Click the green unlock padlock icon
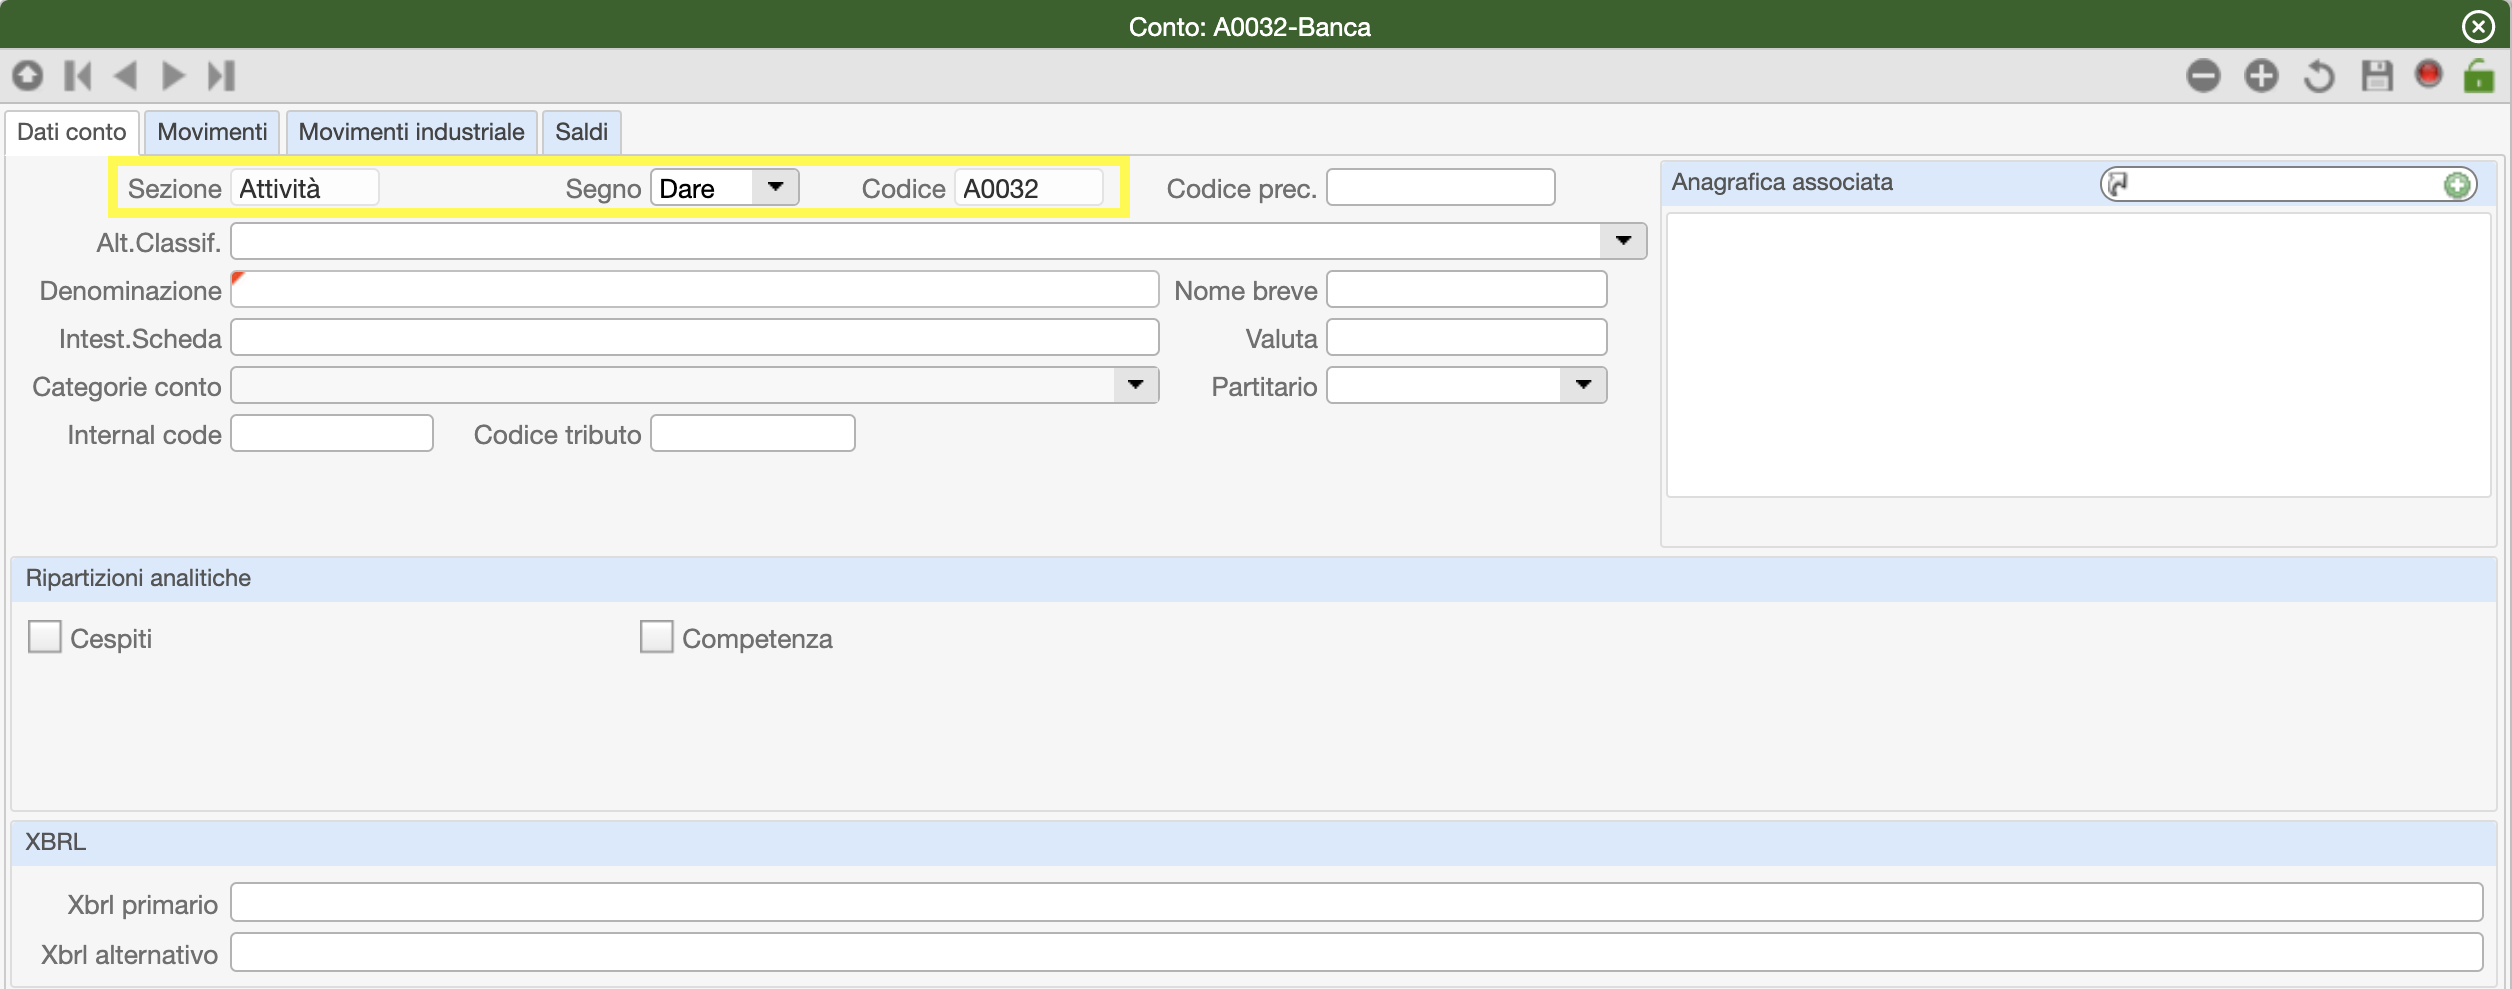2512x989 pixels. (2479, 76)
